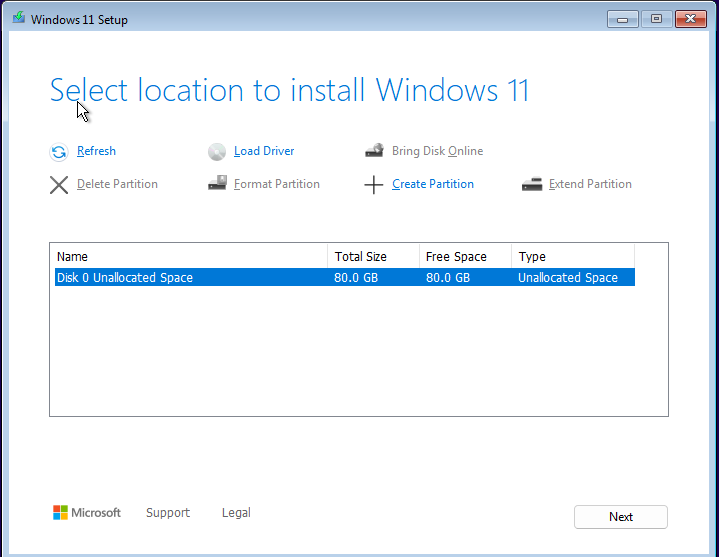Open the Refresh link
Image resolution: width=719 pixels, height=557 pixels.
click(96, 151)
